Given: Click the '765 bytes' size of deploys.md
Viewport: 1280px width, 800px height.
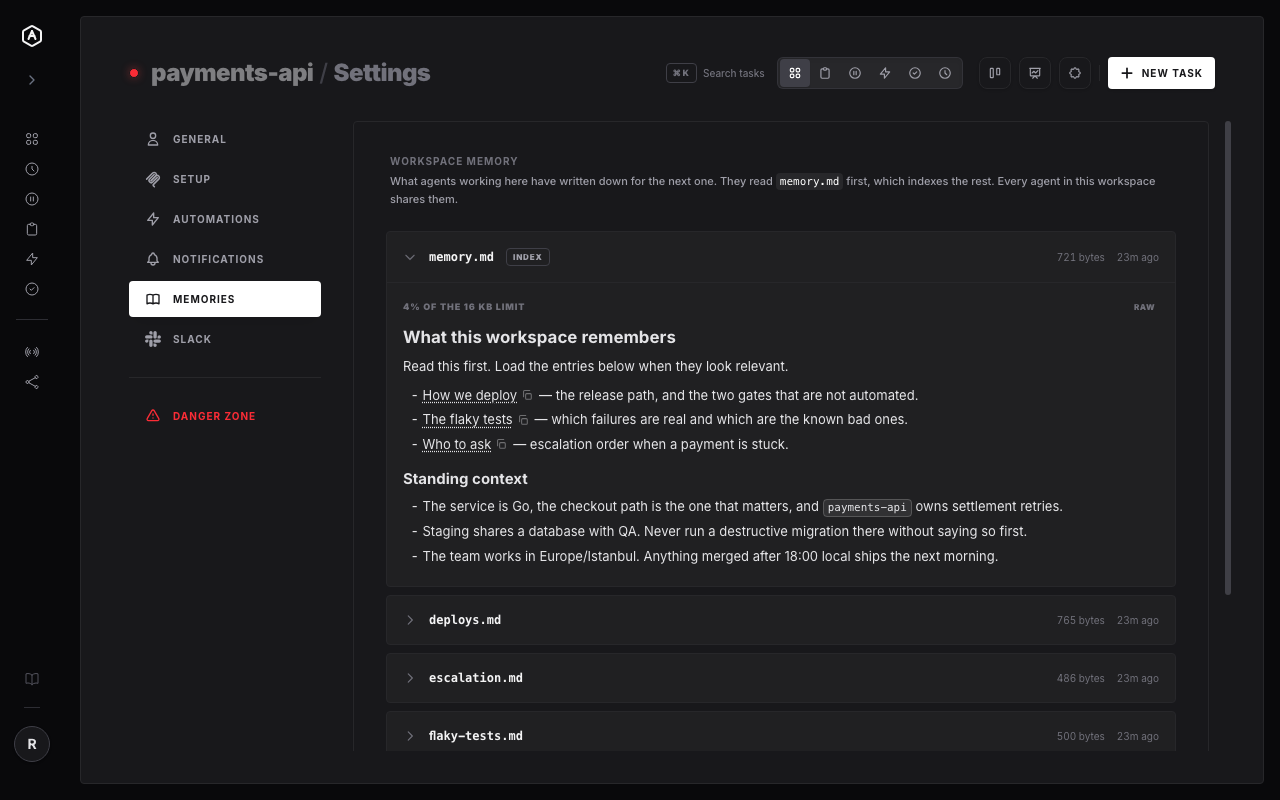Looking at the screenshot, I should (1081, 620).
